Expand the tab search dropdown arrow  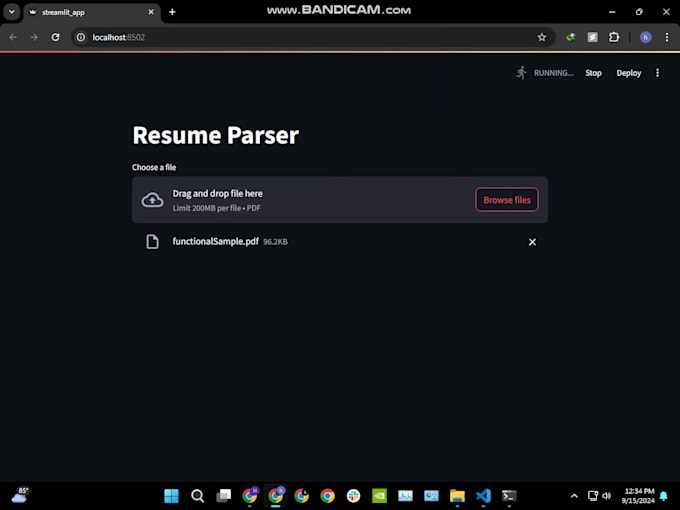click(10, 12)
